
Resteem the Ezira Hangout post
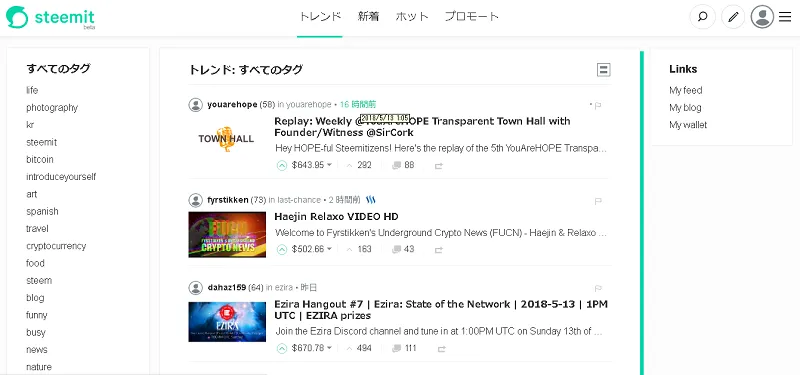coord(442,349)
